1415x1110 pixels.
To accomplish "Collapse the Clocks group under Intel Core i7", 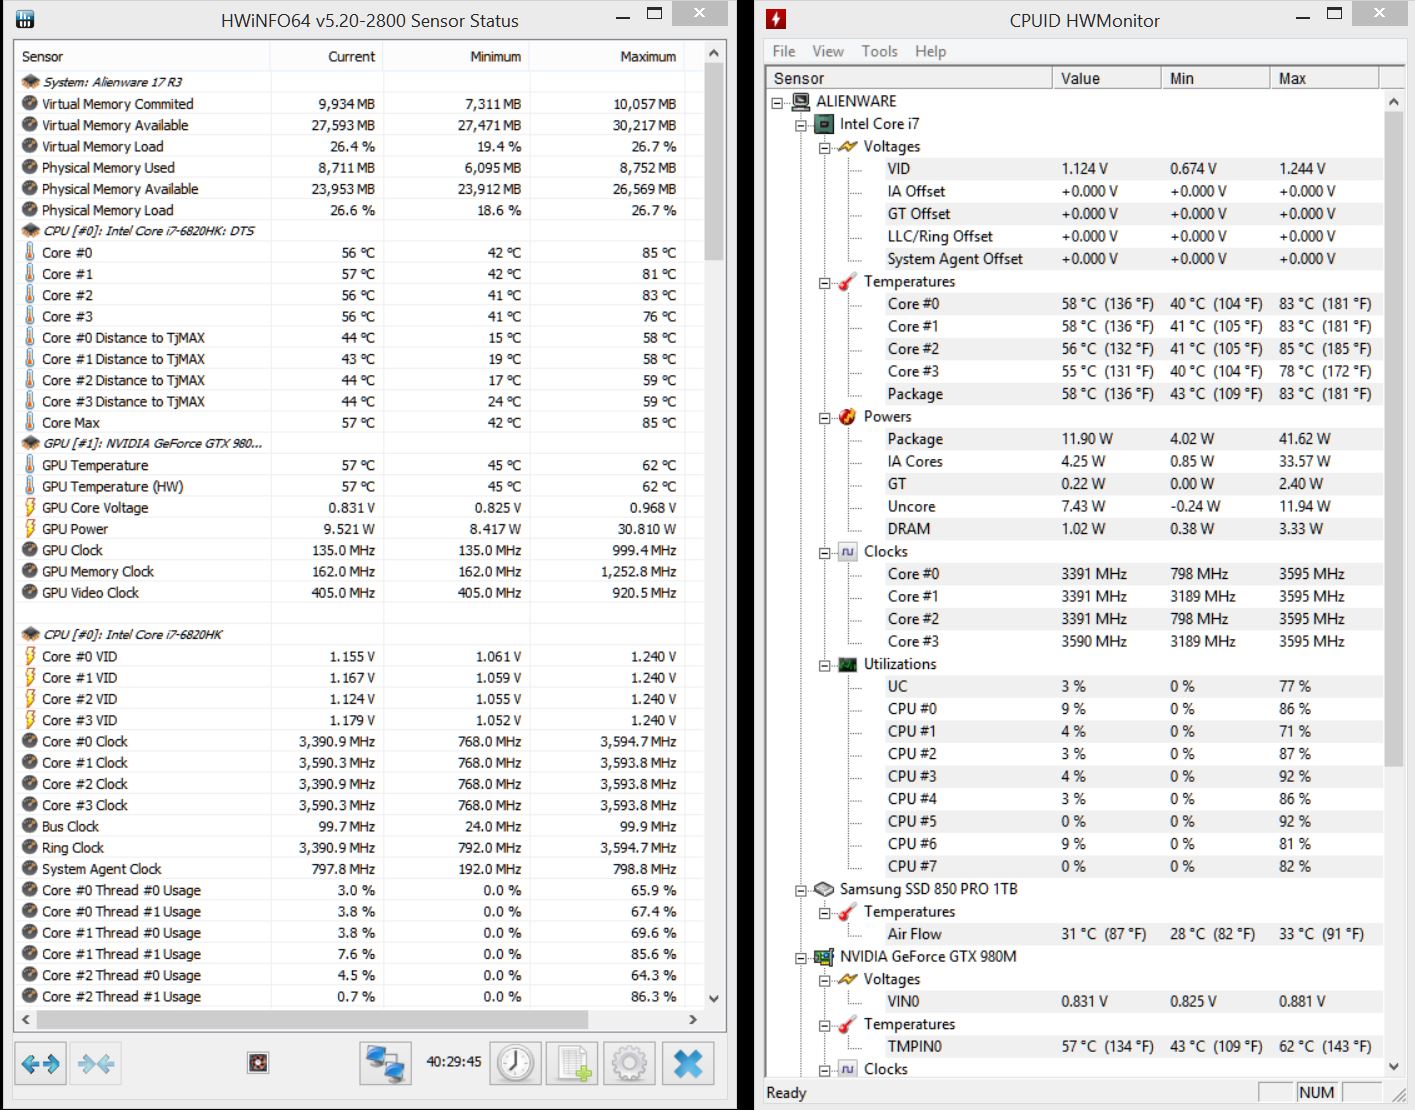I will click(825, 553).
